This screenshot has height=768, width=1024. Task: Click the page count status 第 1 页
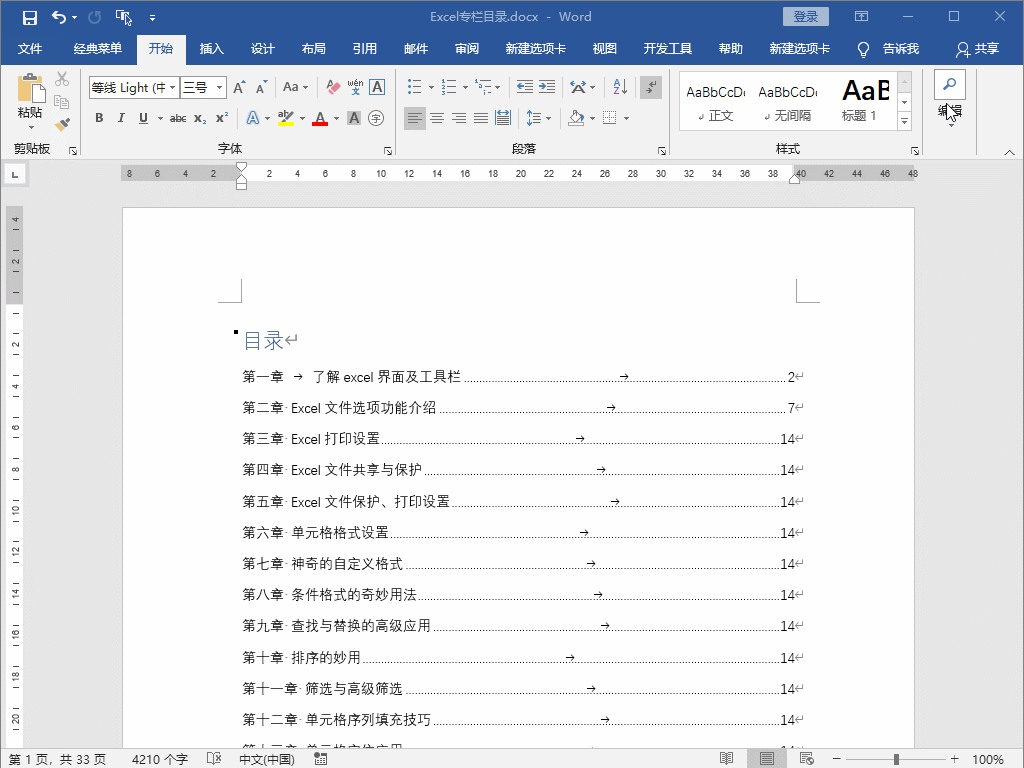pyautogui.click(x=57, y=759)
